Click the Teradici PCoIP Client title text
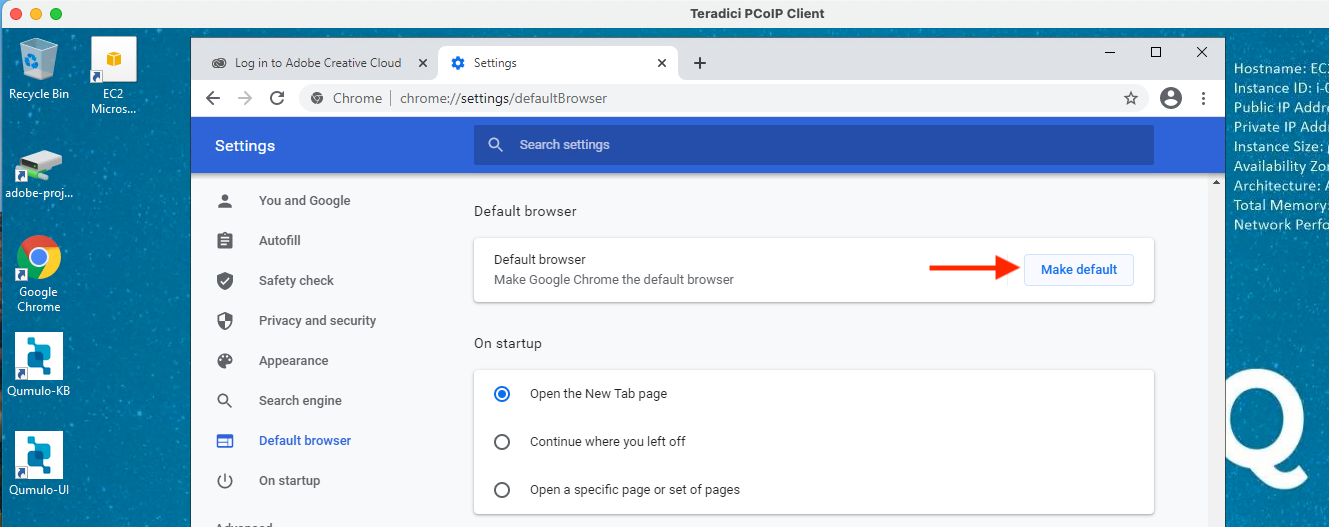 click(757, 13)
